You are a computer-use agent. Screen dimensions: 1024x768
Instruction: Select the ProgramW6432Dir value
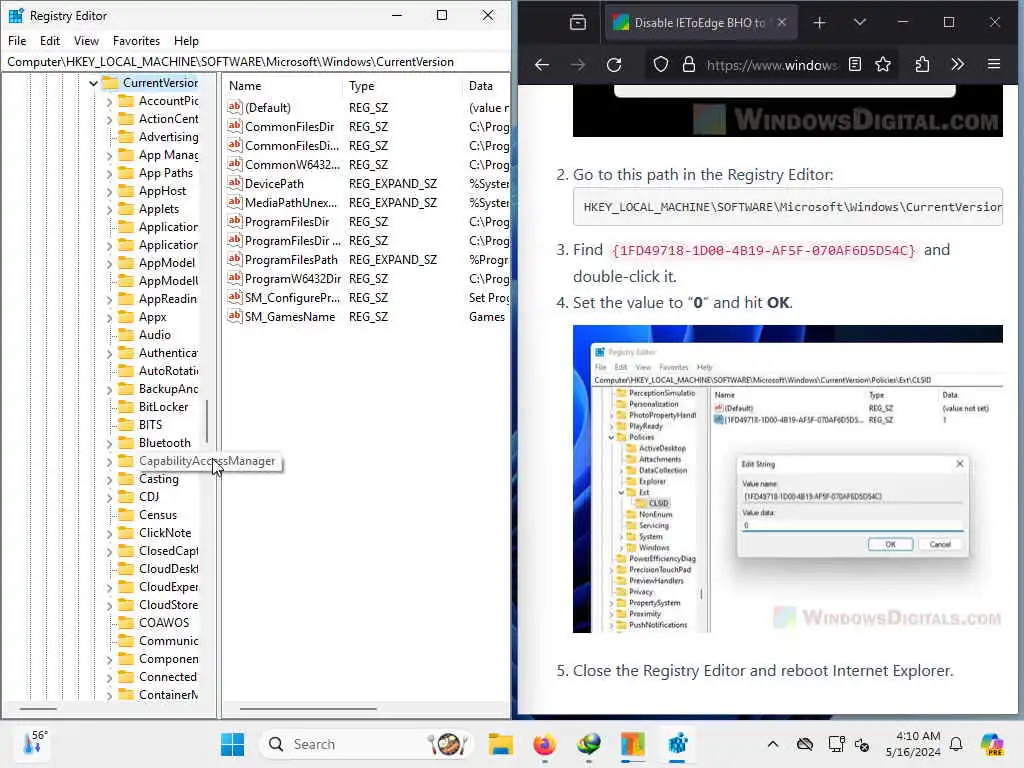click(x=293, y=279)
